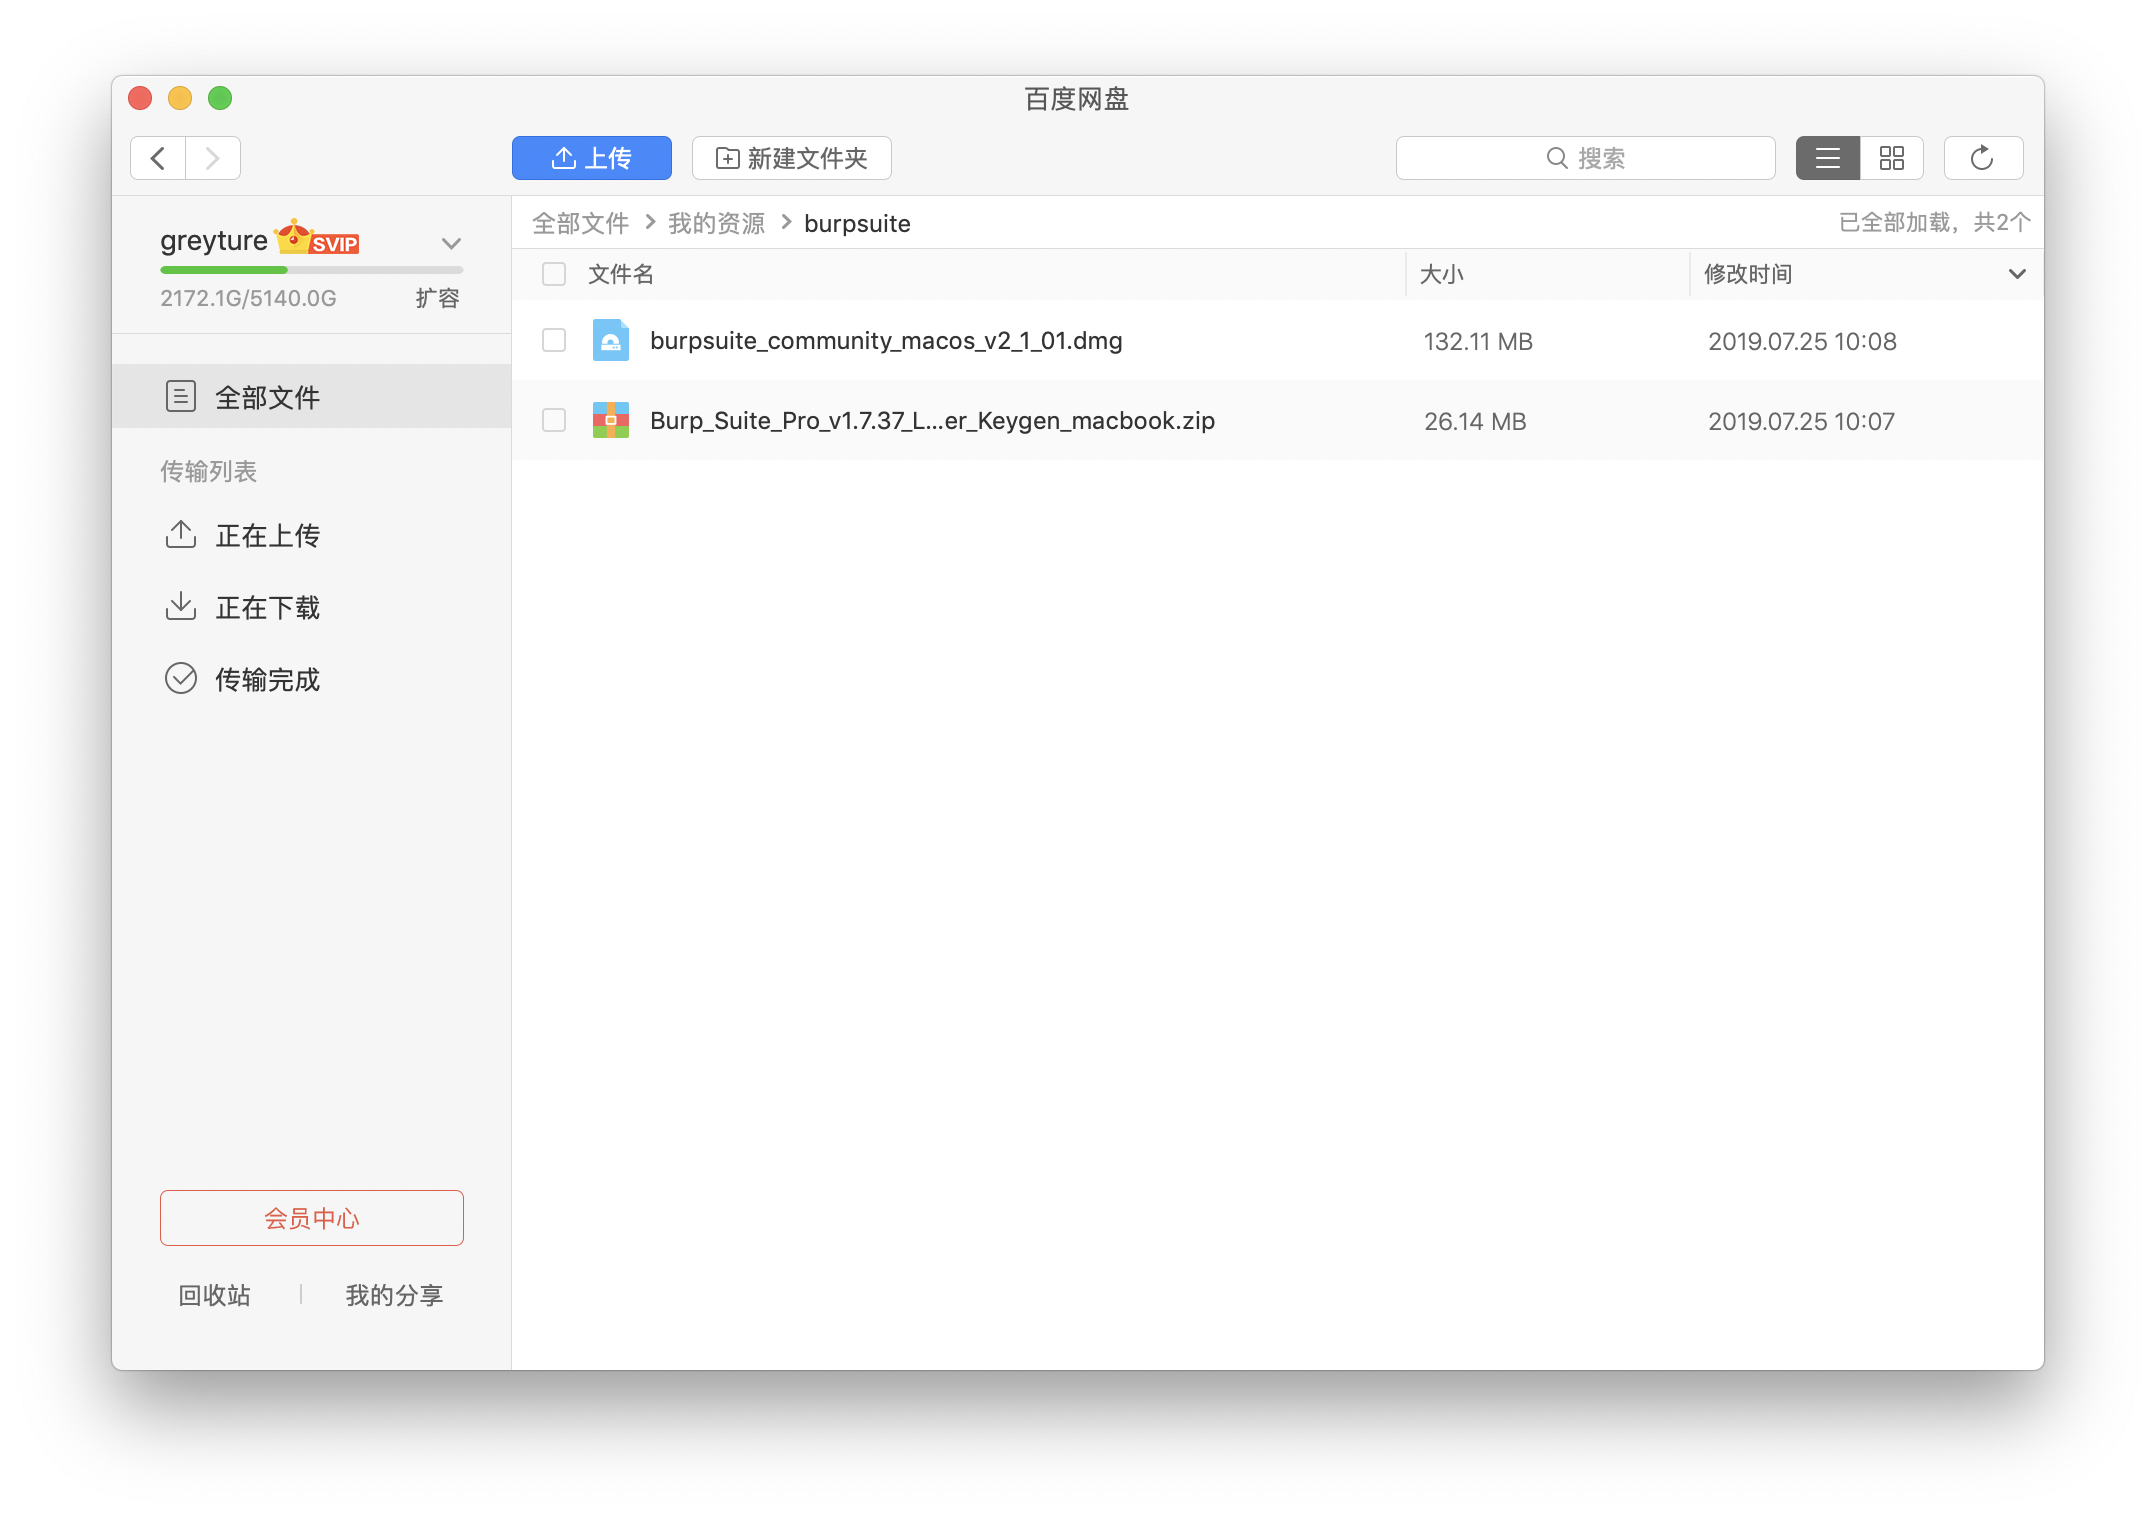Viewport: 2156px width, 1518px height.
Task: Click the forward navigation arrow
Action: point(212,158)
